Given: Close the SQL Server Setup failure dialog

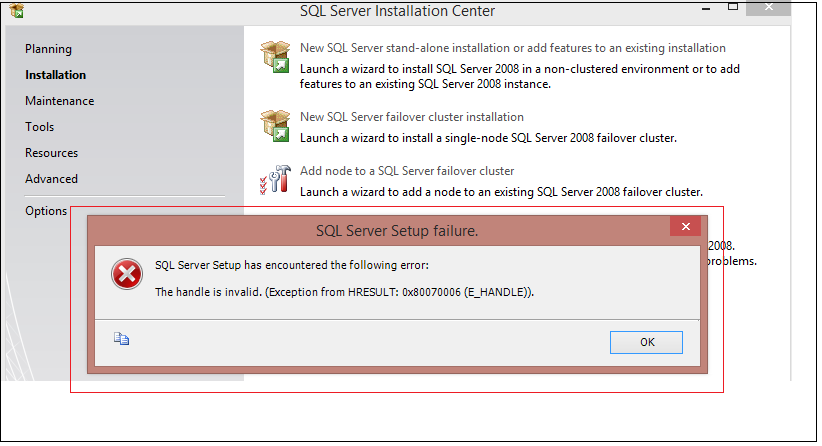Looking at the screenshot, I should click(684, 228).
